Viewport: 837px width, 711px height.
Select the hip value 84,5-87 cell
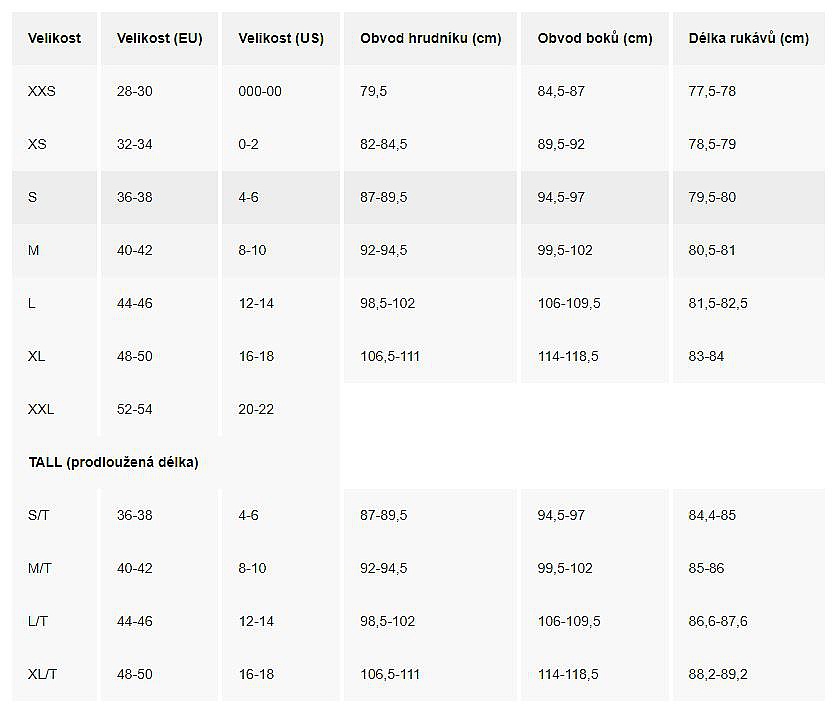pos(561,91)
